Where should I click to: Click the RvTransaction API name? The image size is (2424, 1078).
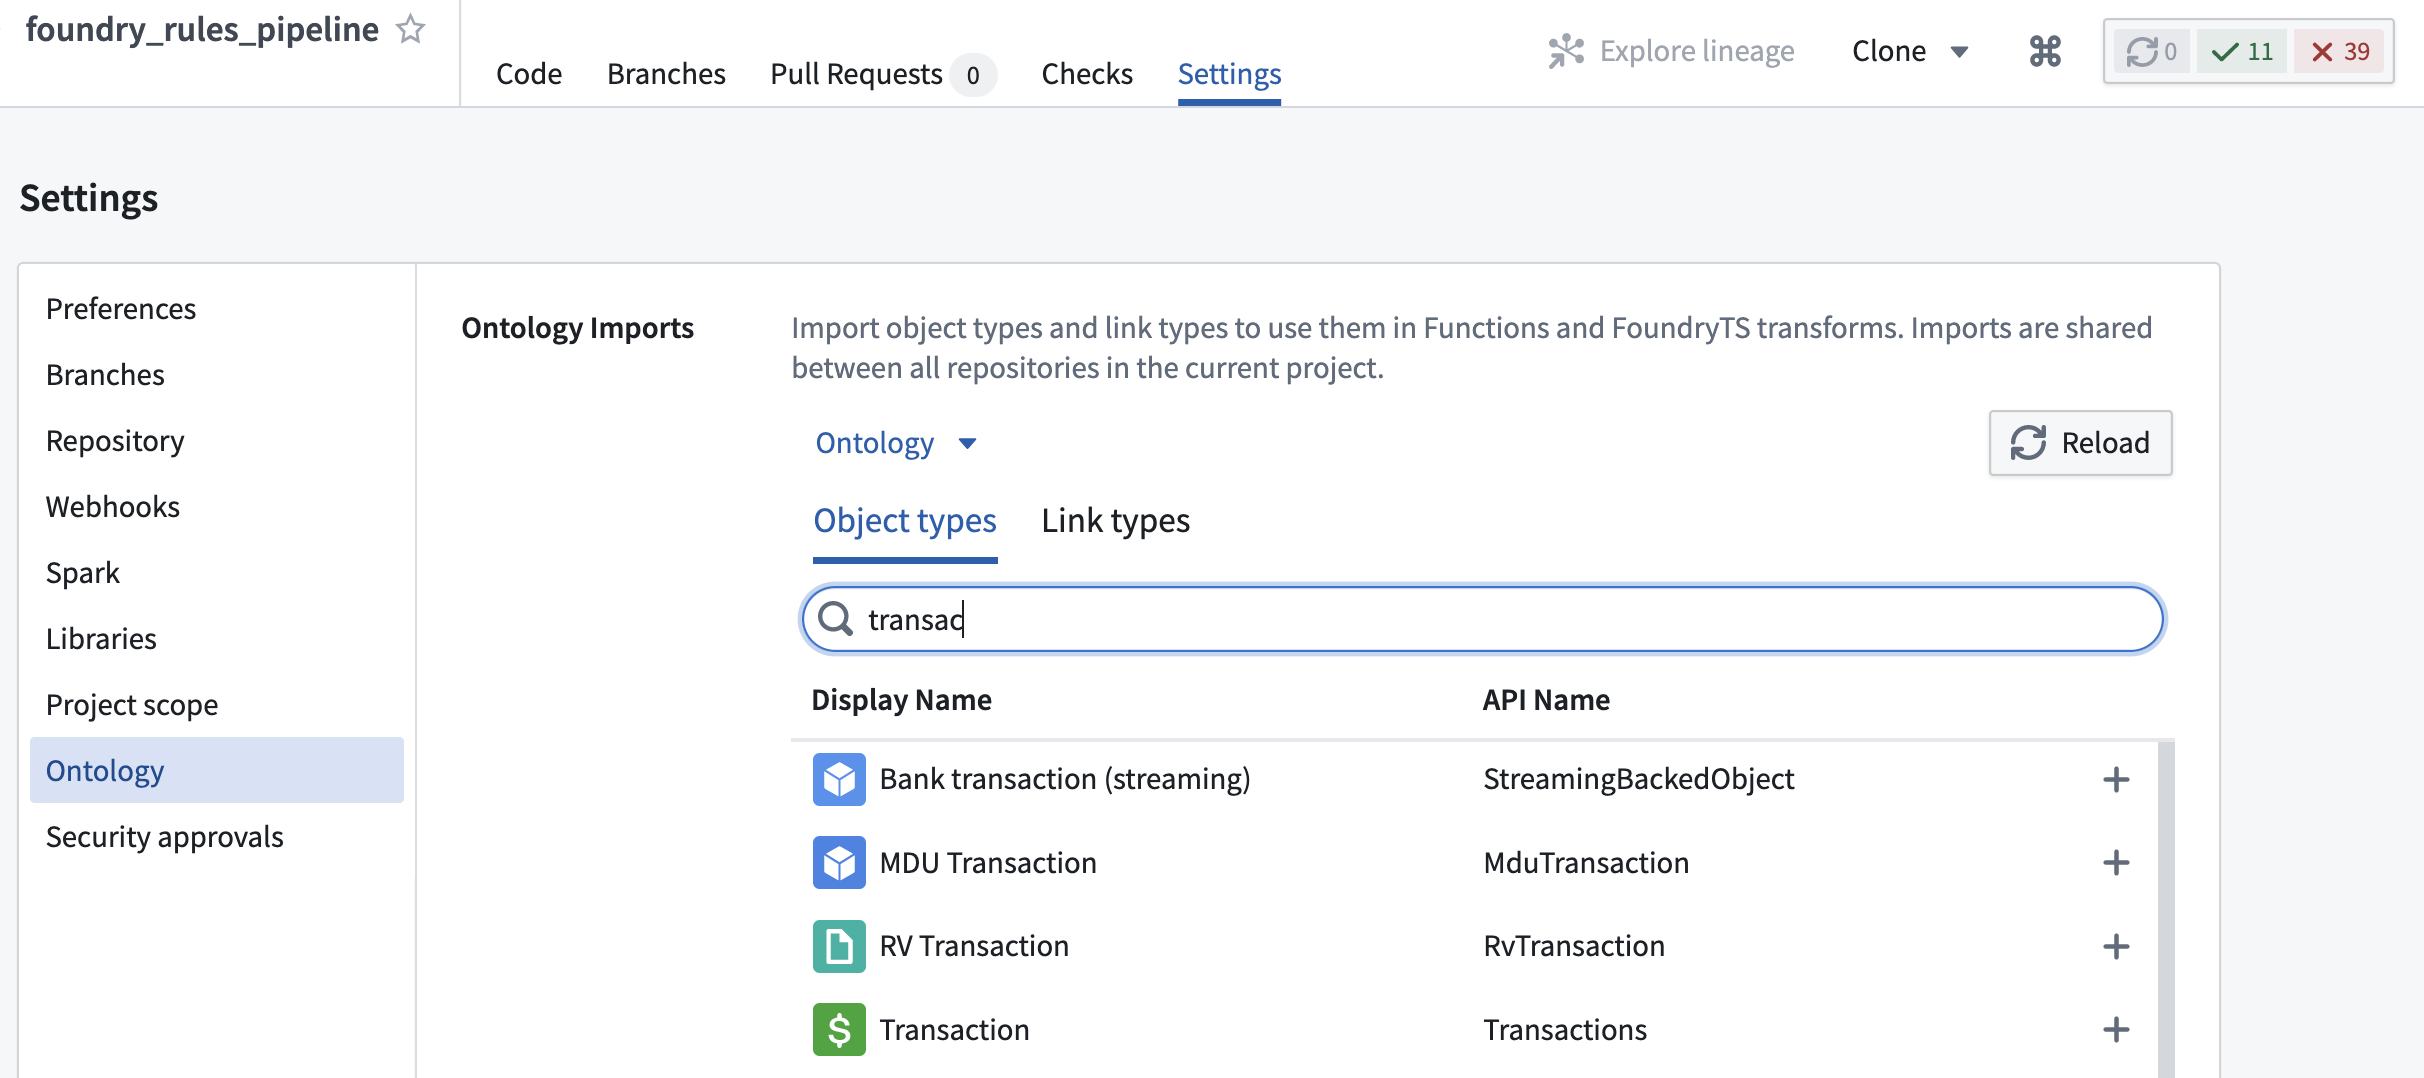tap(1574, 946)
